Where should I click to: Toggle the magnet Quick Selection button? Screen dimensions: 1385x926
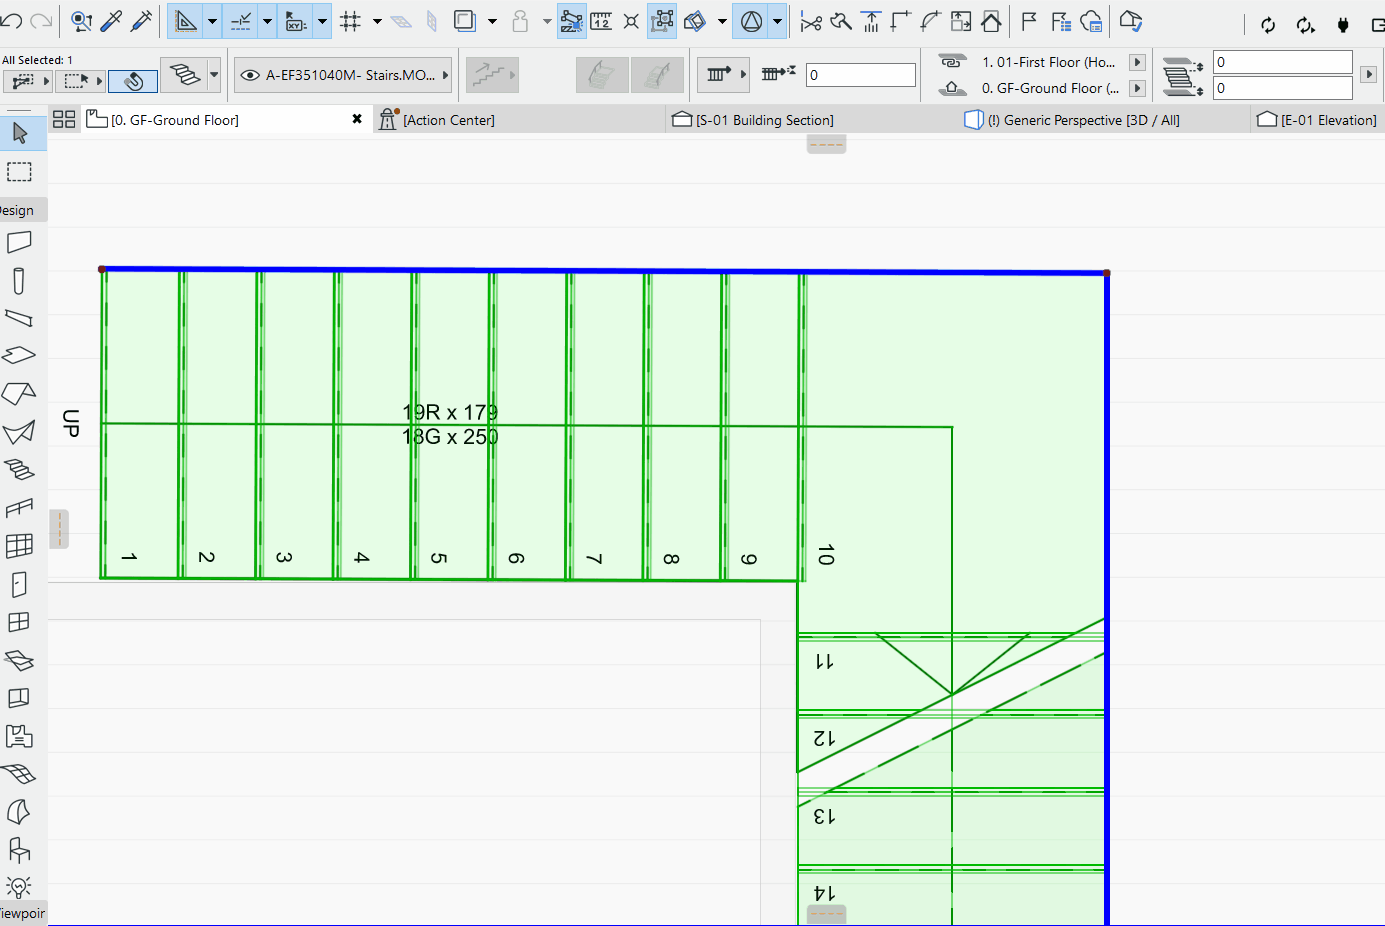(x=132, y=80)
